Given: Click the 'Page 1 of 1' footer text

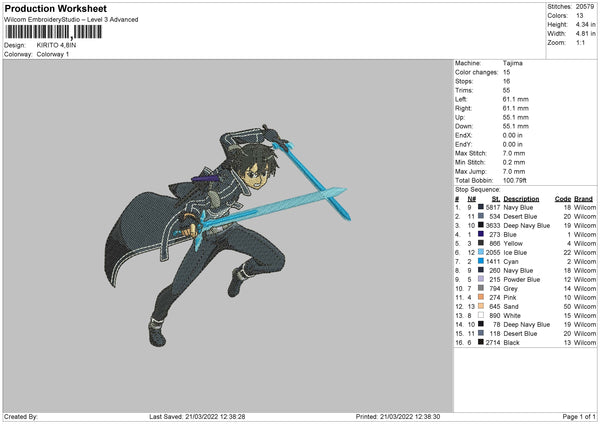Looking at the screenshot, I should [x=579, y=416].
